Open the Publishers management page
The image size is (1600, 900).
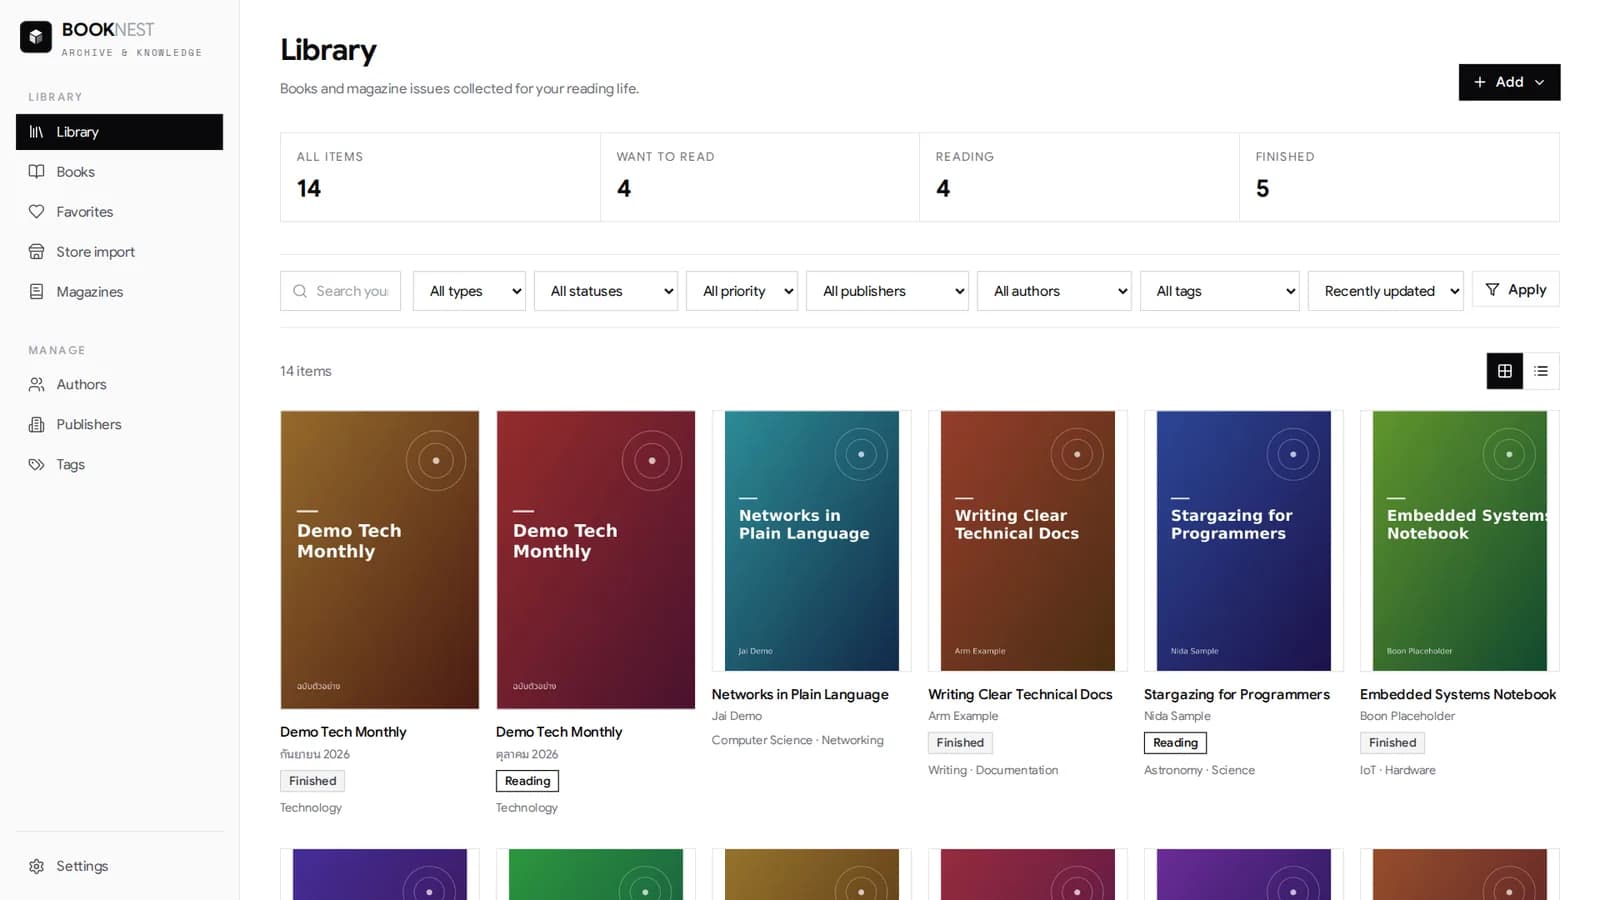[x=119, y=424]
